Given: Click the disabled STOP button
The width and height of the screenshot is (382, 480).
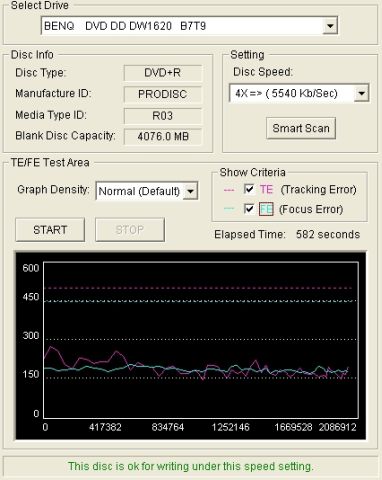Looking at the screenshot, I should click(130, 230).
